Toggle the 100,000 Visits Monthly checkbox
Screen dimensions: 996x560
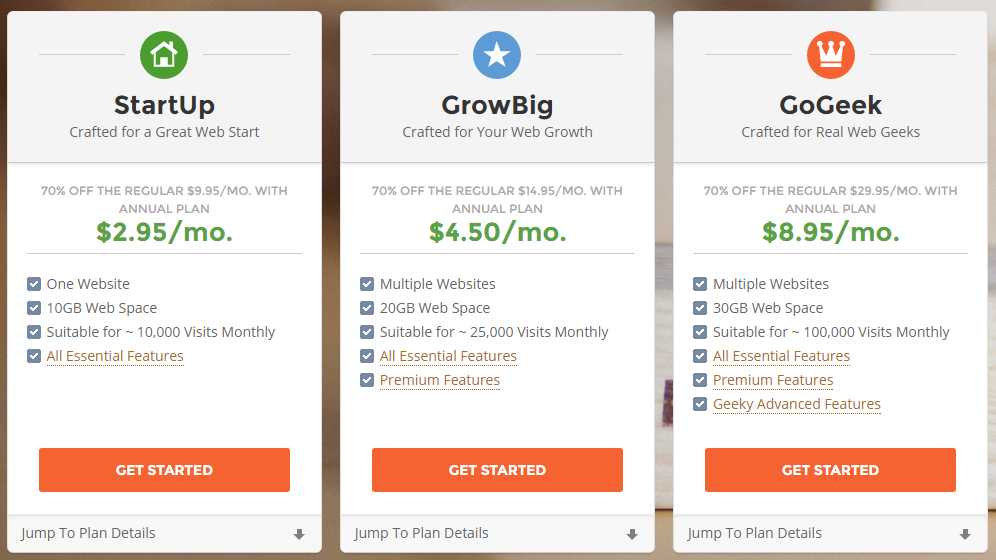click(x=700, y=332)
